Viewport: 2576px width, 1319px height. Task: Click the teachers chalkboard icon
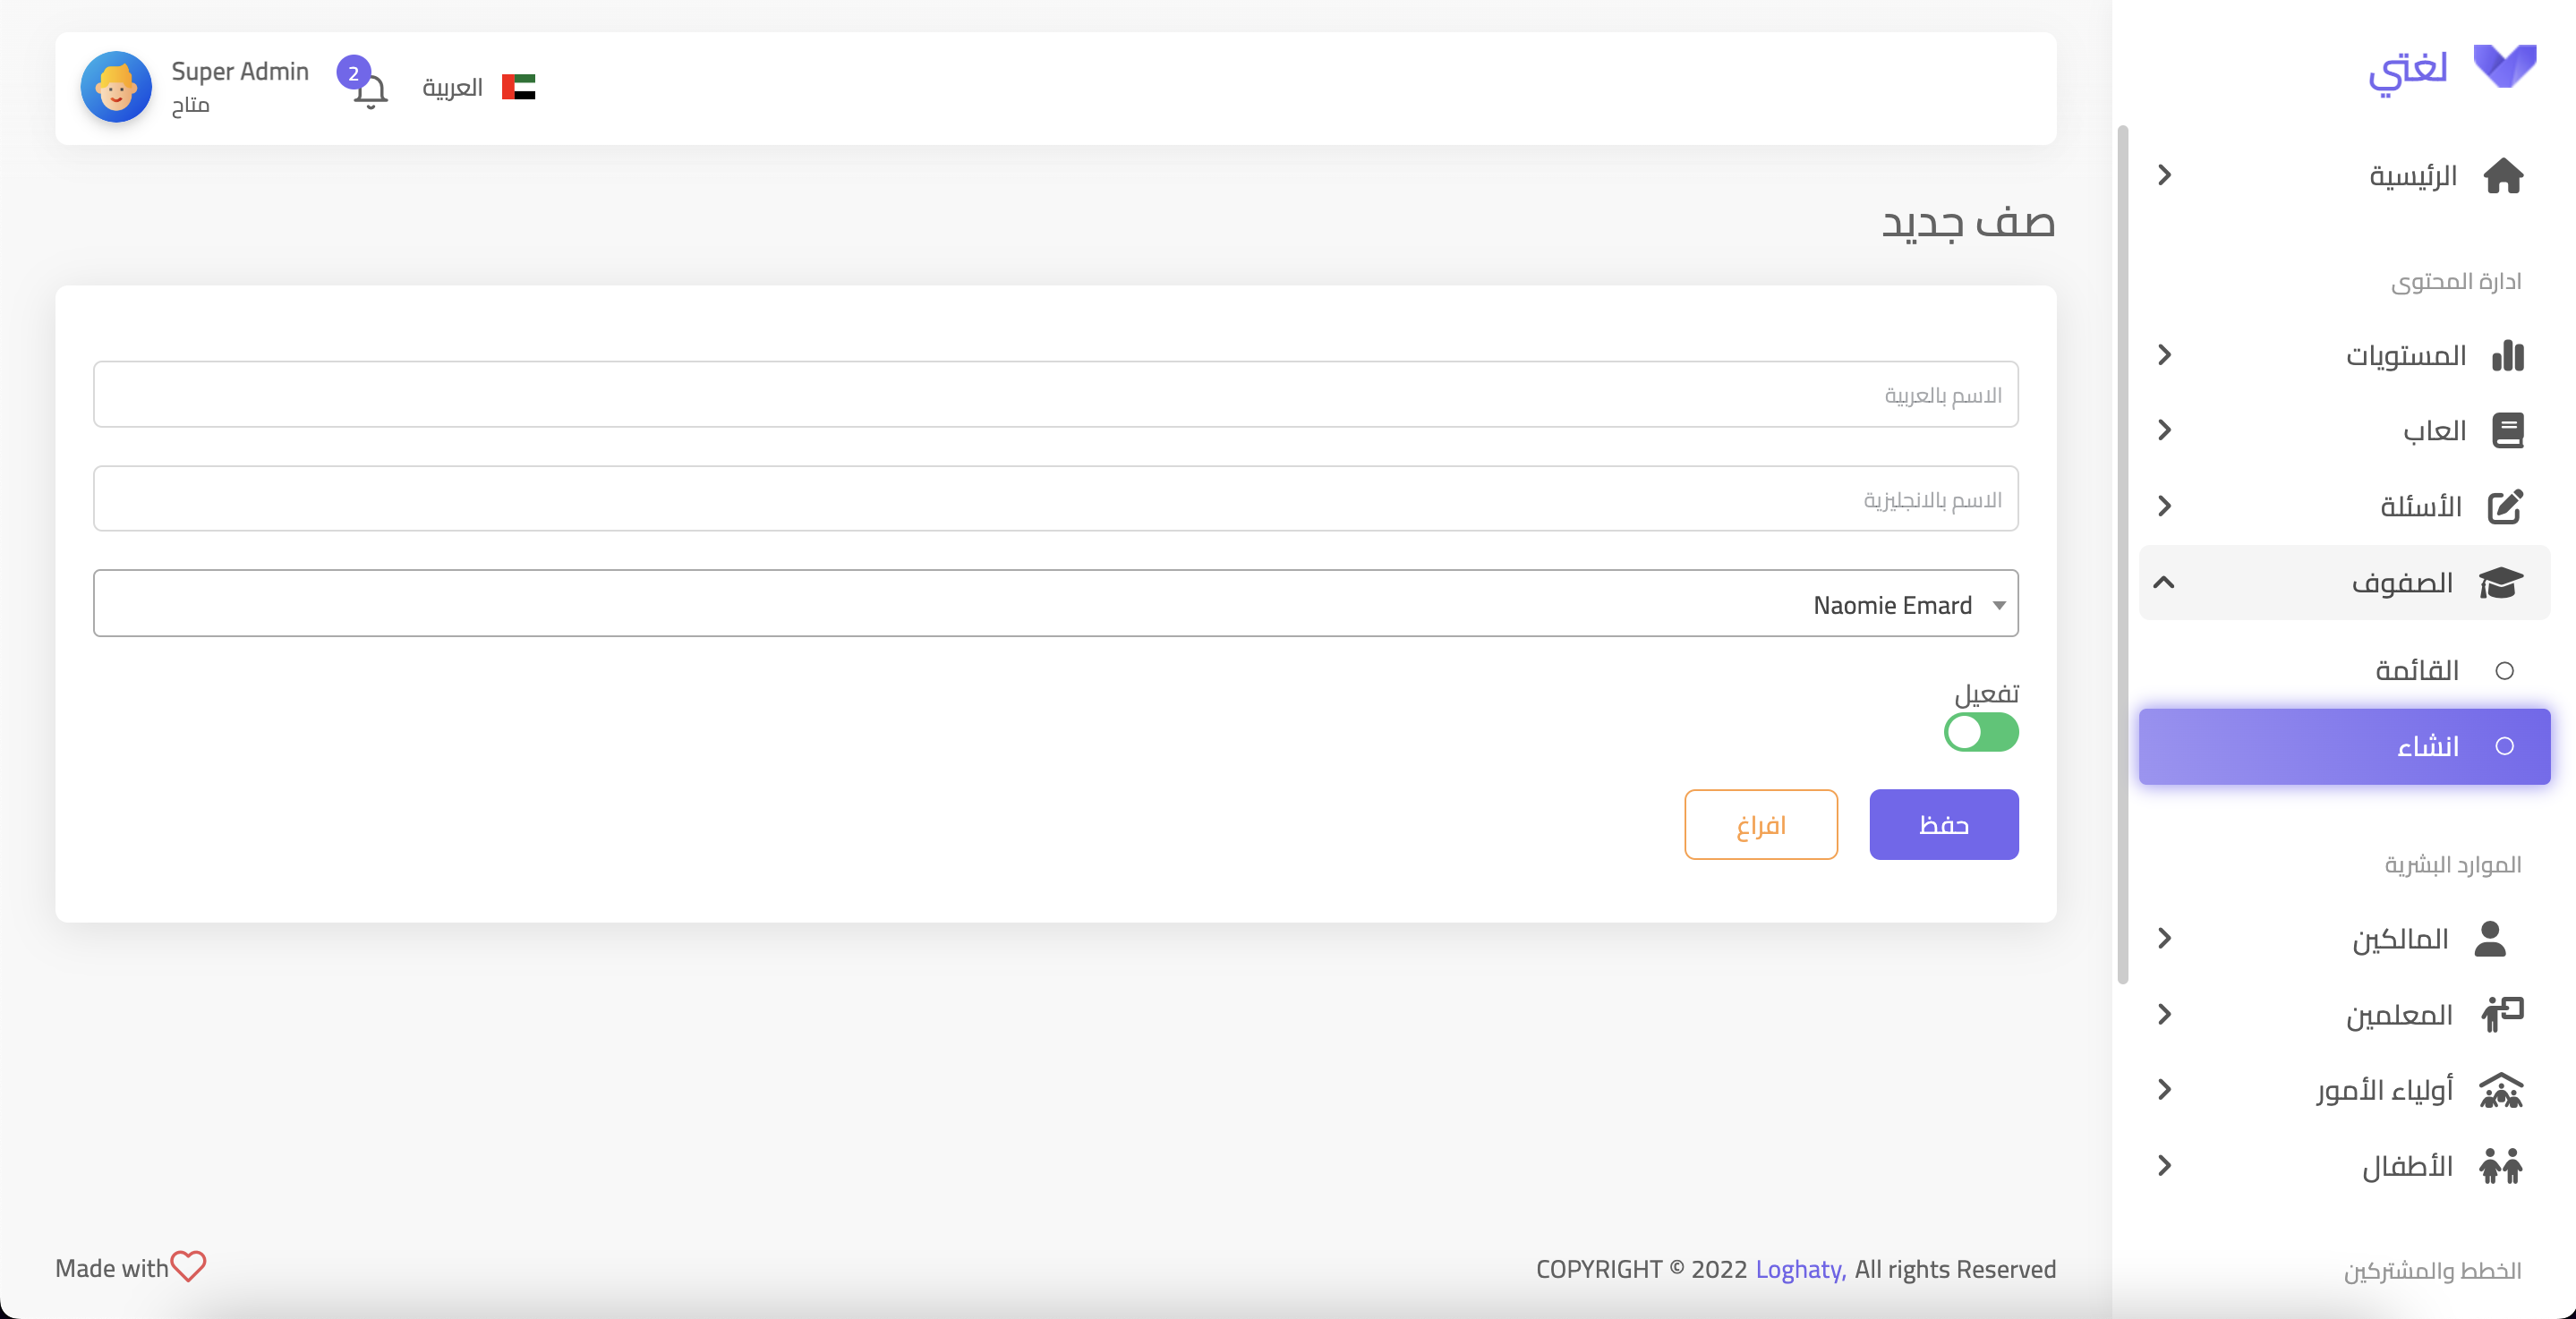pos(2502,1014)
